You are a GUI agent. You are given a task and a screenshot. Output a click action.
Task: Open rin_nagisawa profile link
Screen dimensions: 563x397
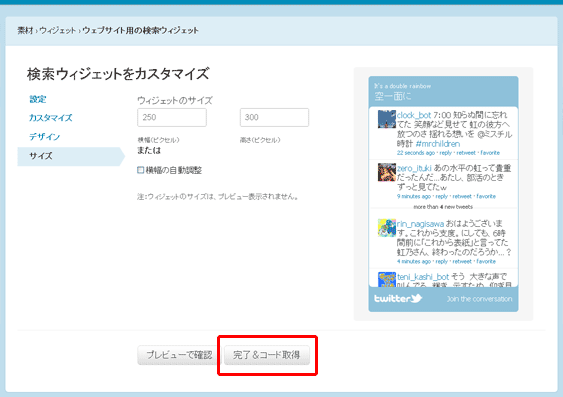click(420, 224)
